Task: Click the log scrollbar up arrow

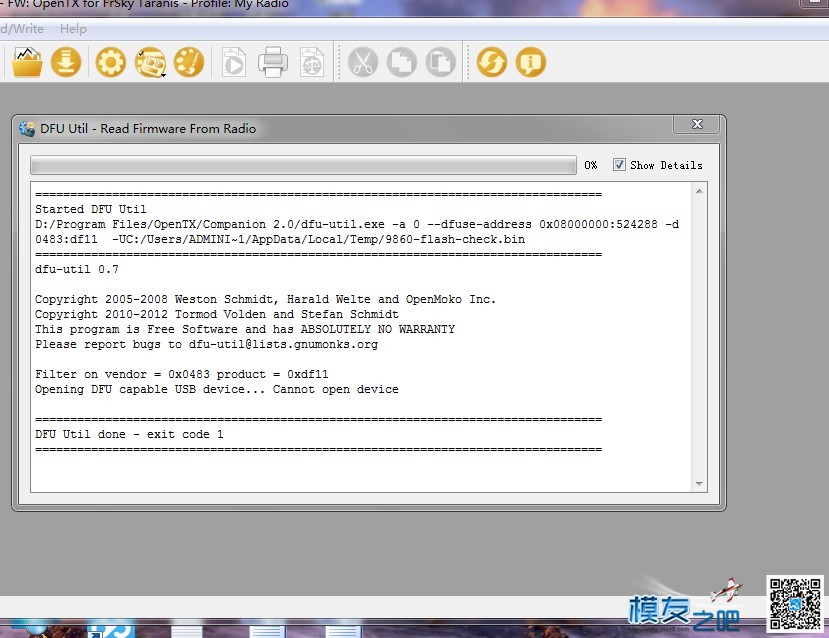Action: (x=699, y=191)
